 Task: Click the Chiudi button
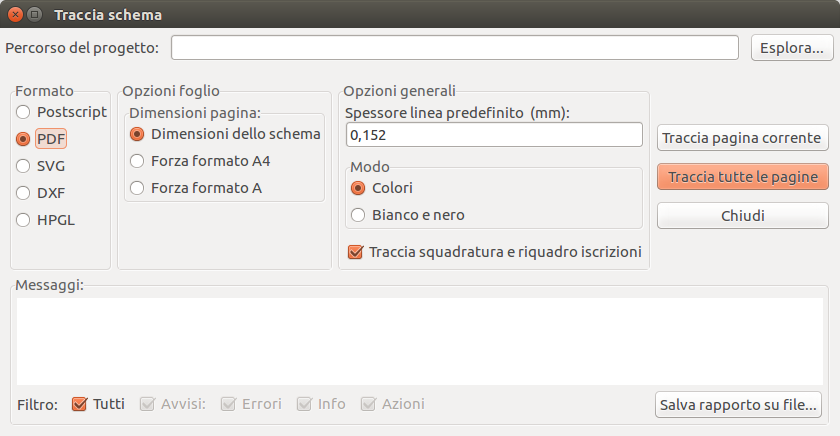tap(742, 215)
